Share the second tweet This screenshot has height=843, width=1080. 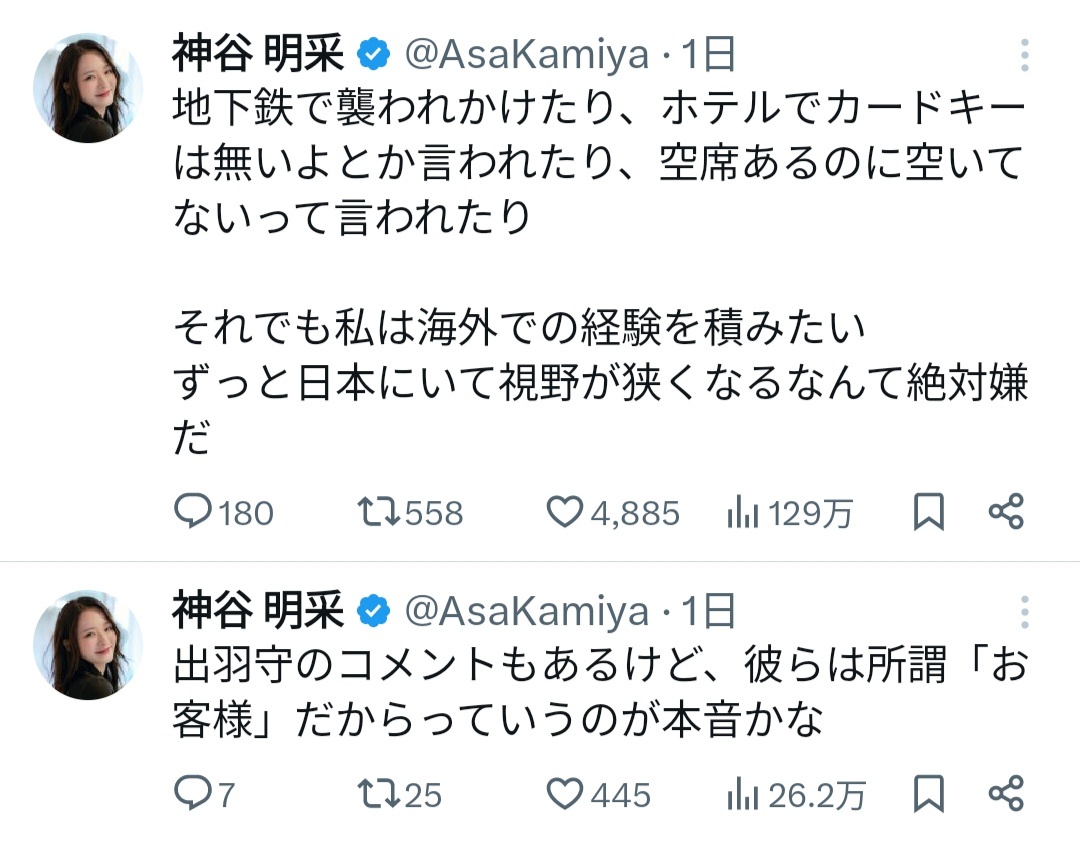(1005, 795)
